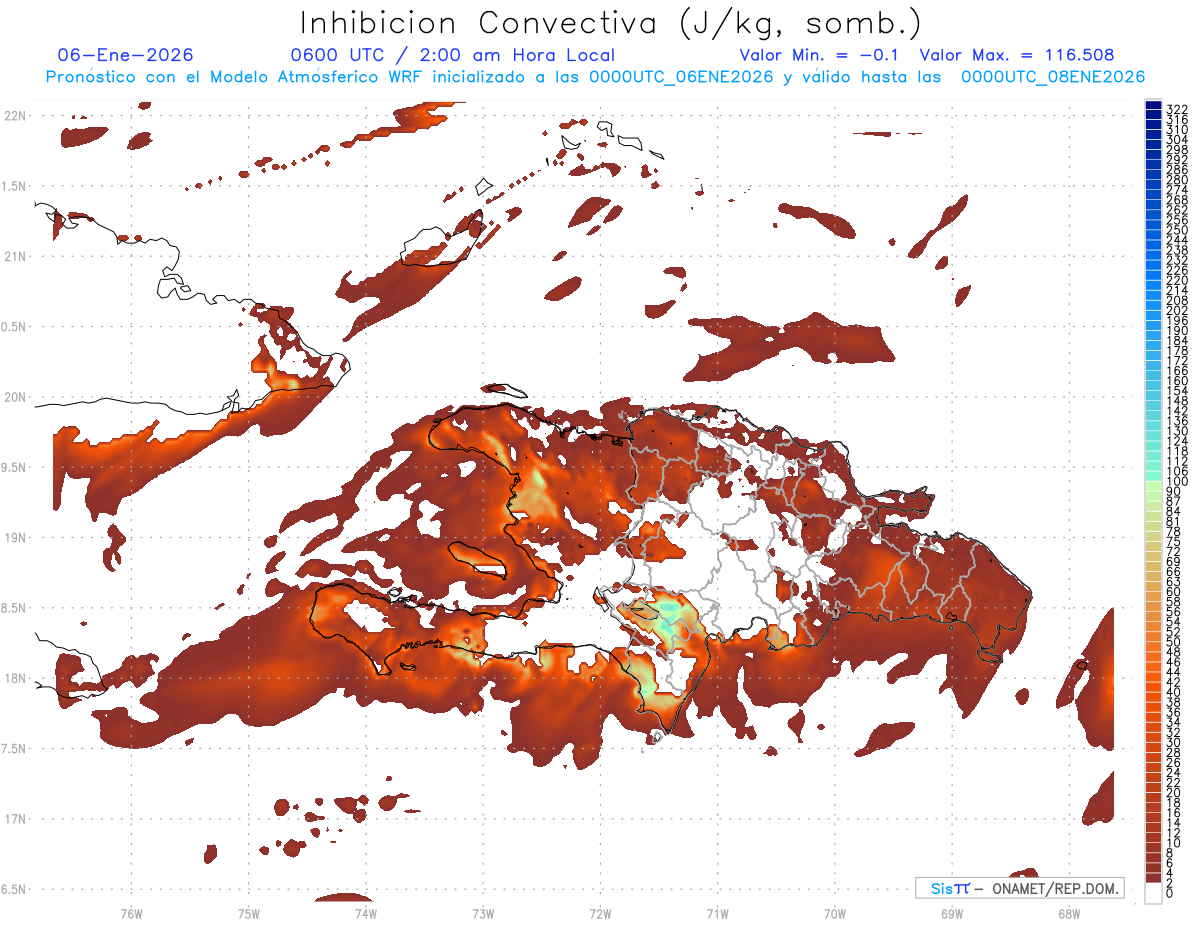This screenshot has width=1200, height=927.
Task: Click the 18N latitude label
Action: point(17,678)
